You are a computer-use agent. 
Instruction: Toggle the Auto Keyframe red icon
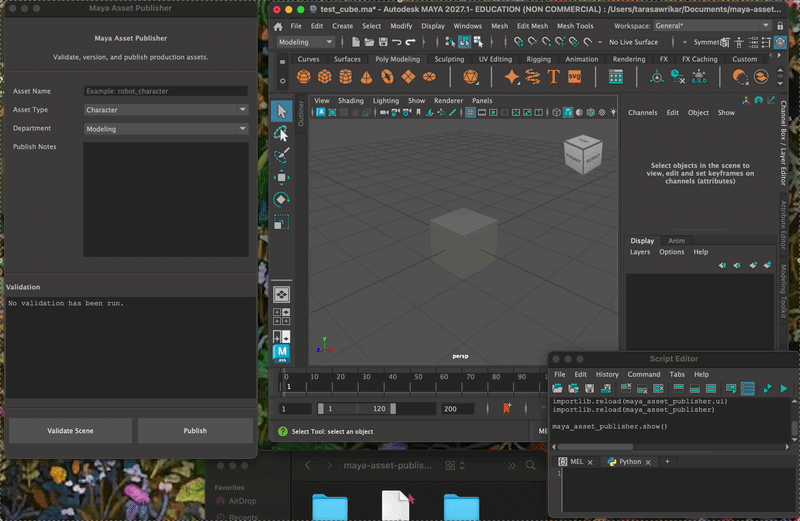tap(507, 408)
